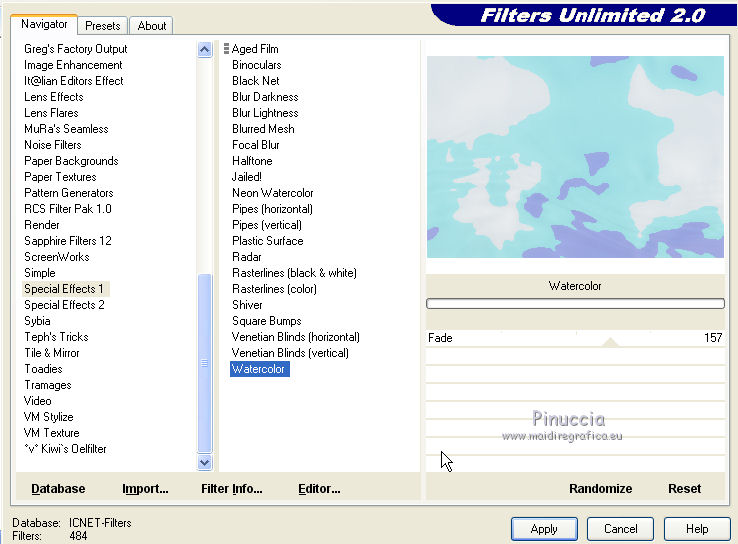Viewport: 738px width, 544px height.
Task: Open Filter Info...
Action: coord(232,489)
